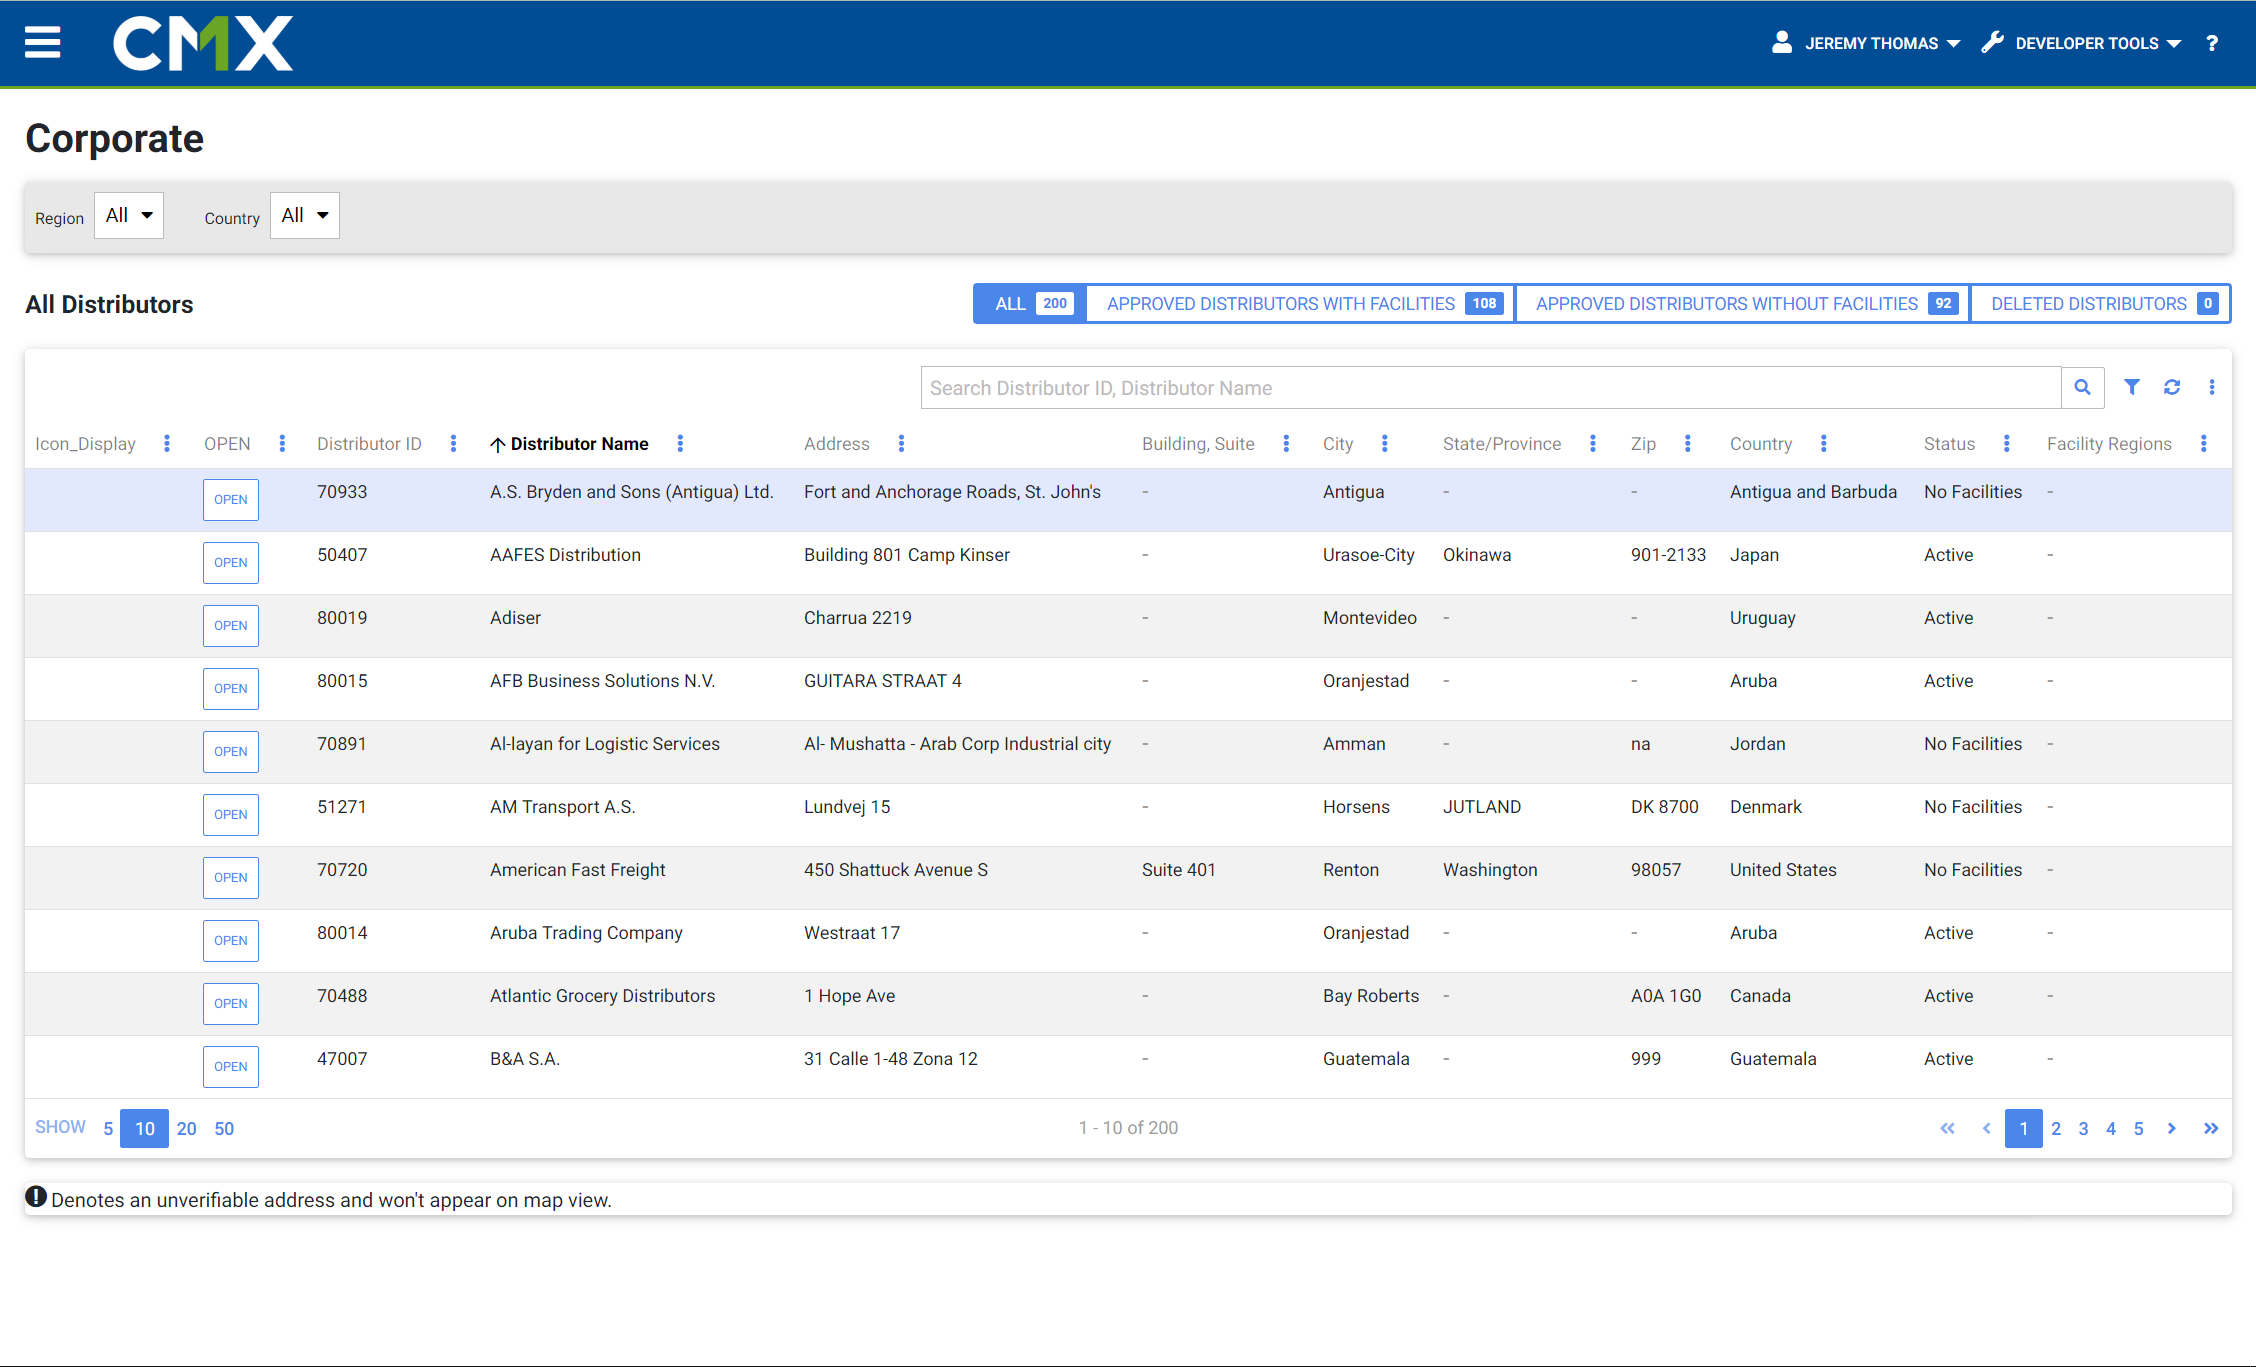The image size is (2256, 1367).
Task: Open the table filter funnel icon
Action: 2132,387
